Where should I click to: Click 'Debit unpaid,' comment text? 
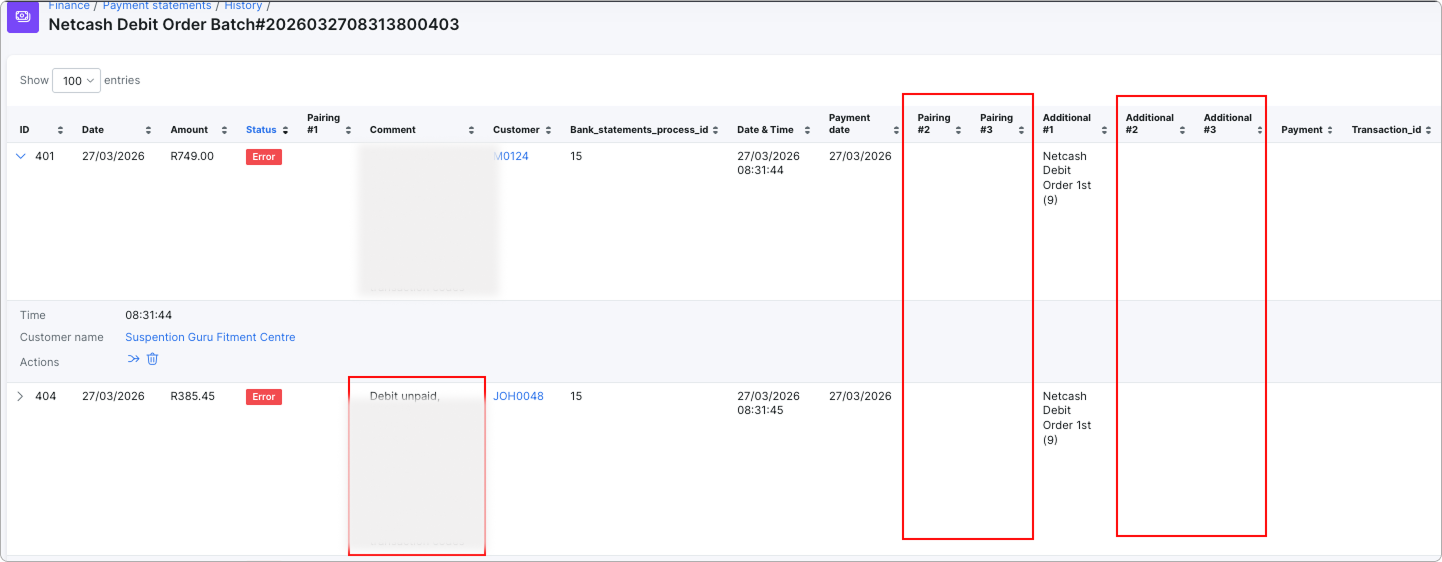pos(405,397)
